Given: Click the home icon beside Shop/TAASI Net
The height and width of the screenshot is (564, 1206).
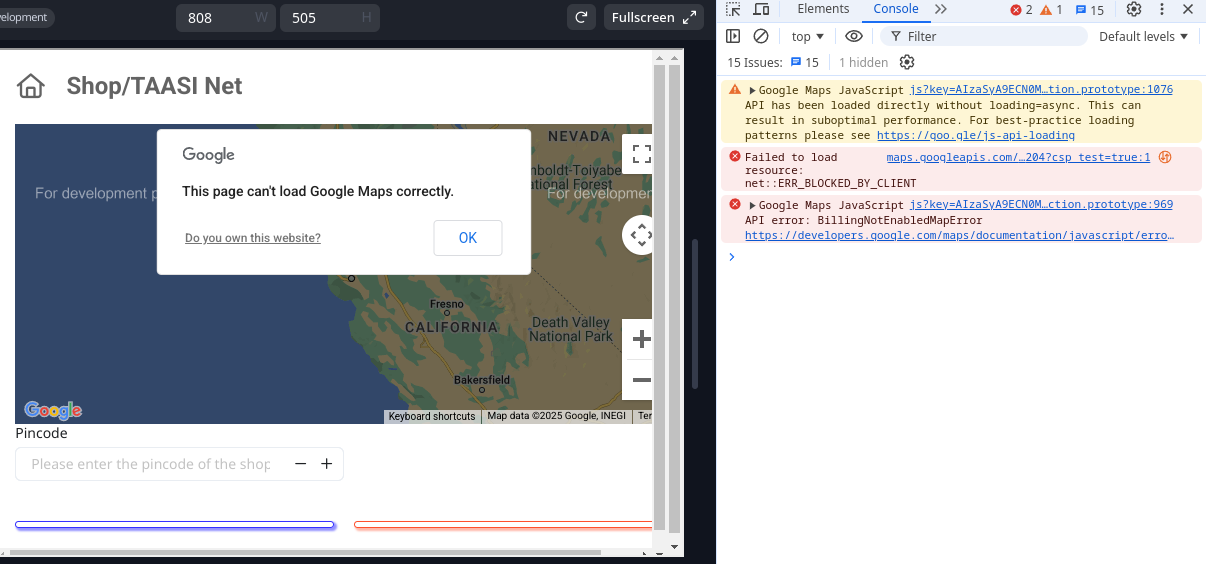Looking at the screenshot, I should tap(31, 86).
